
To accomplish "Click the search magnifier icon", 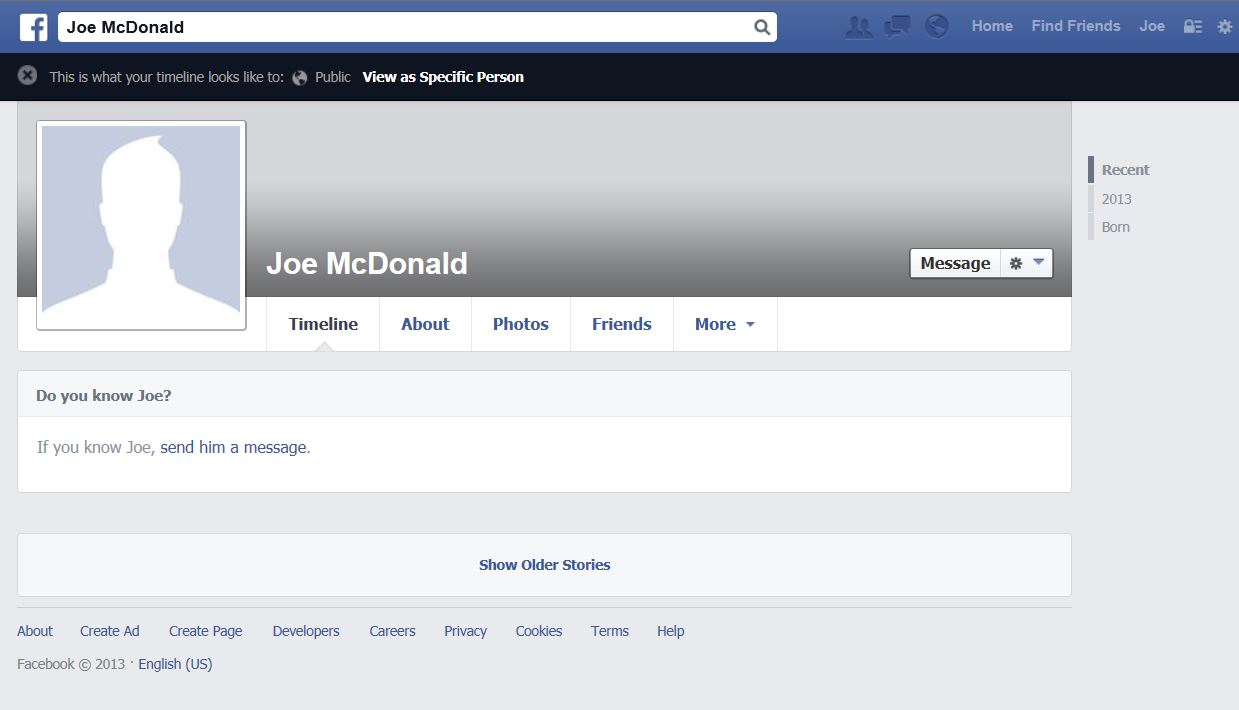I will [x=762, y=27].
